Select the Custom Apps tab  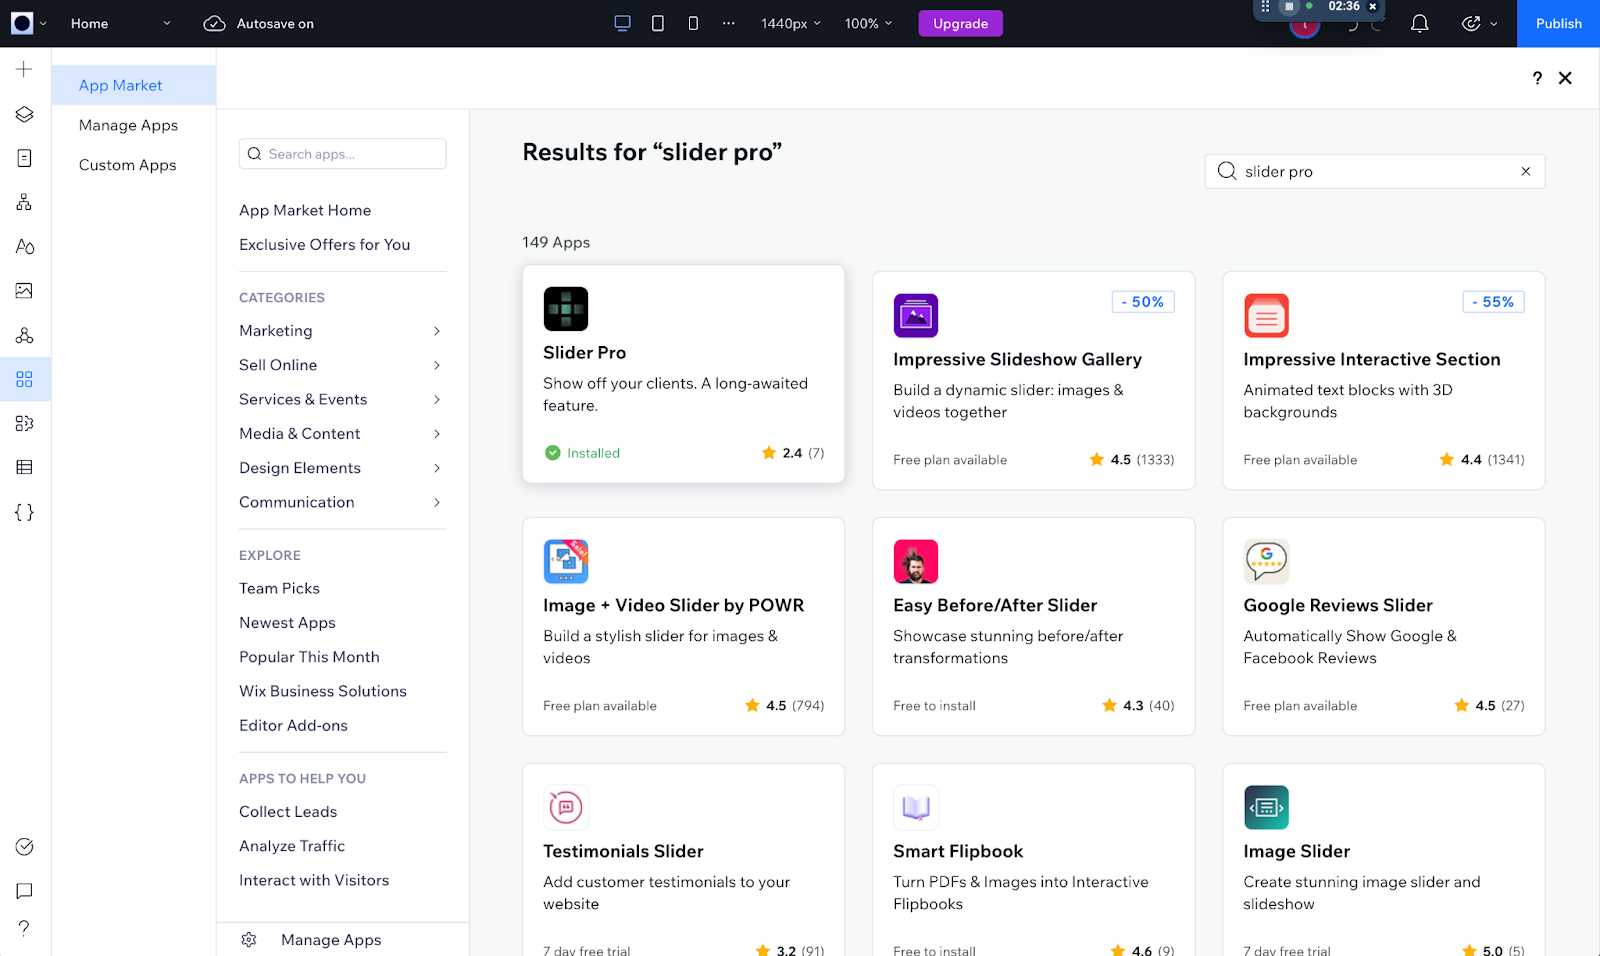134,165
